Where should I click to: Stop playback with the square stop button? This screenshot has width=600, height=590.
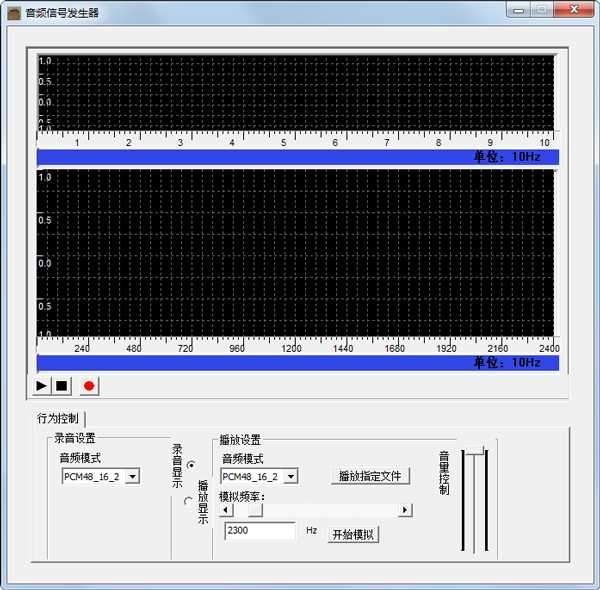tap(61, 386)
